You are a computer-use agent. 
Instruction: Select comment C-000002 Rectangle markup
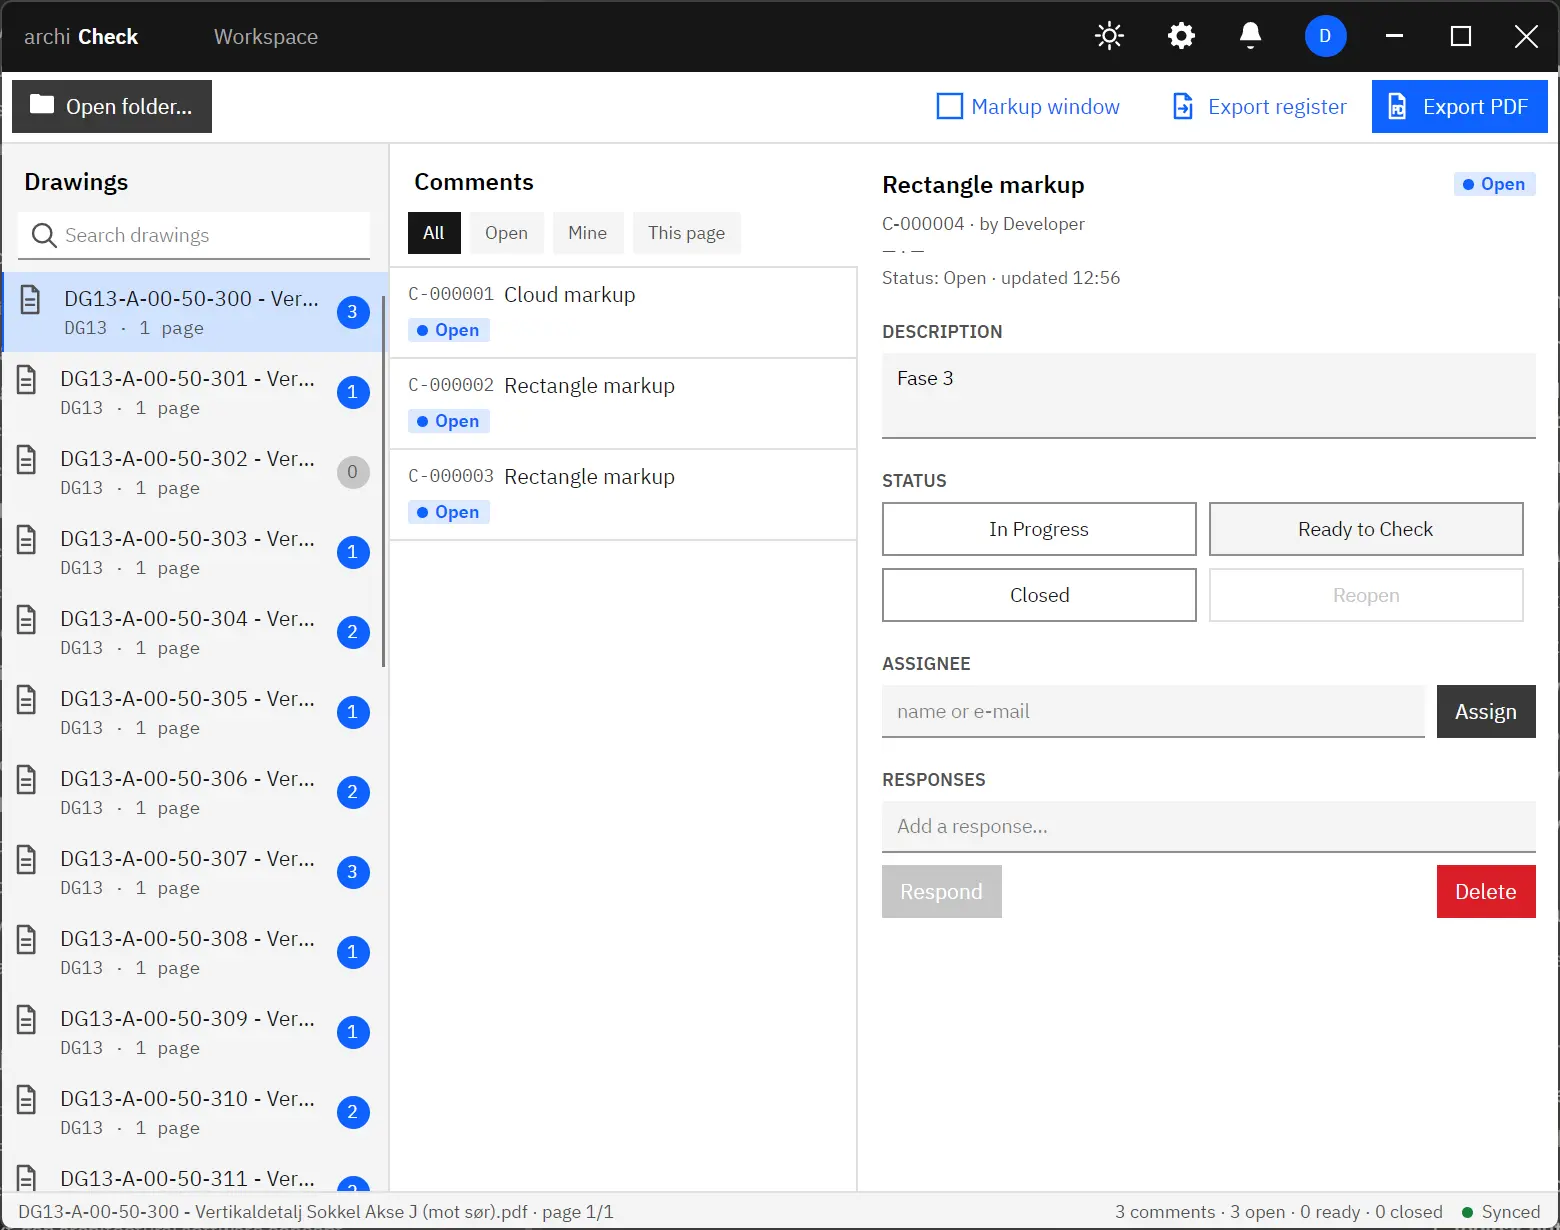click(623, 403)
